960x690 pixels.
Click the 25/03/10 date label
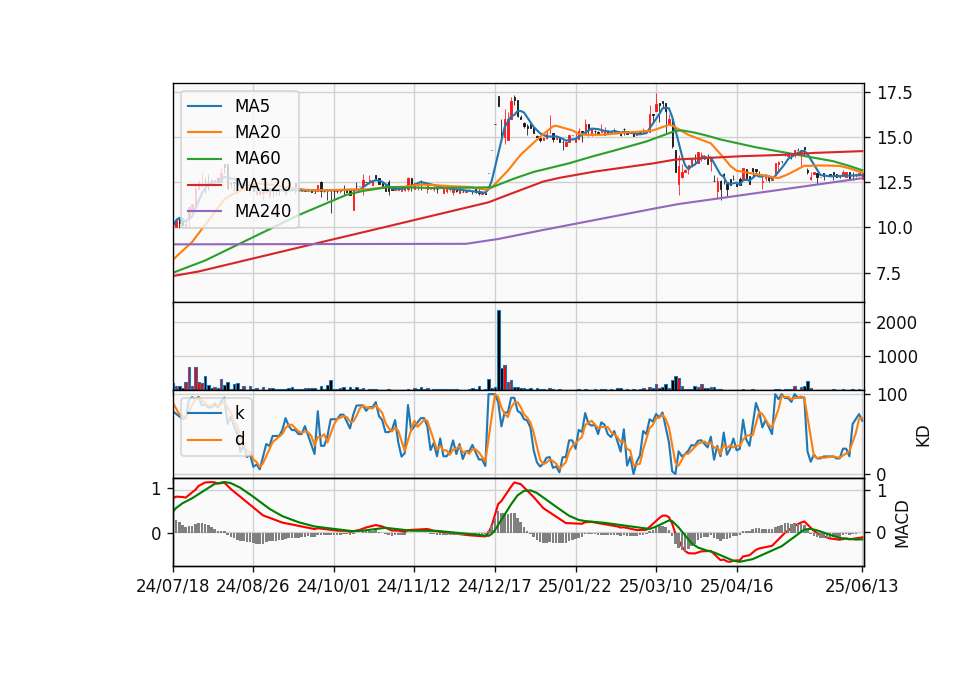pos(656,586)
